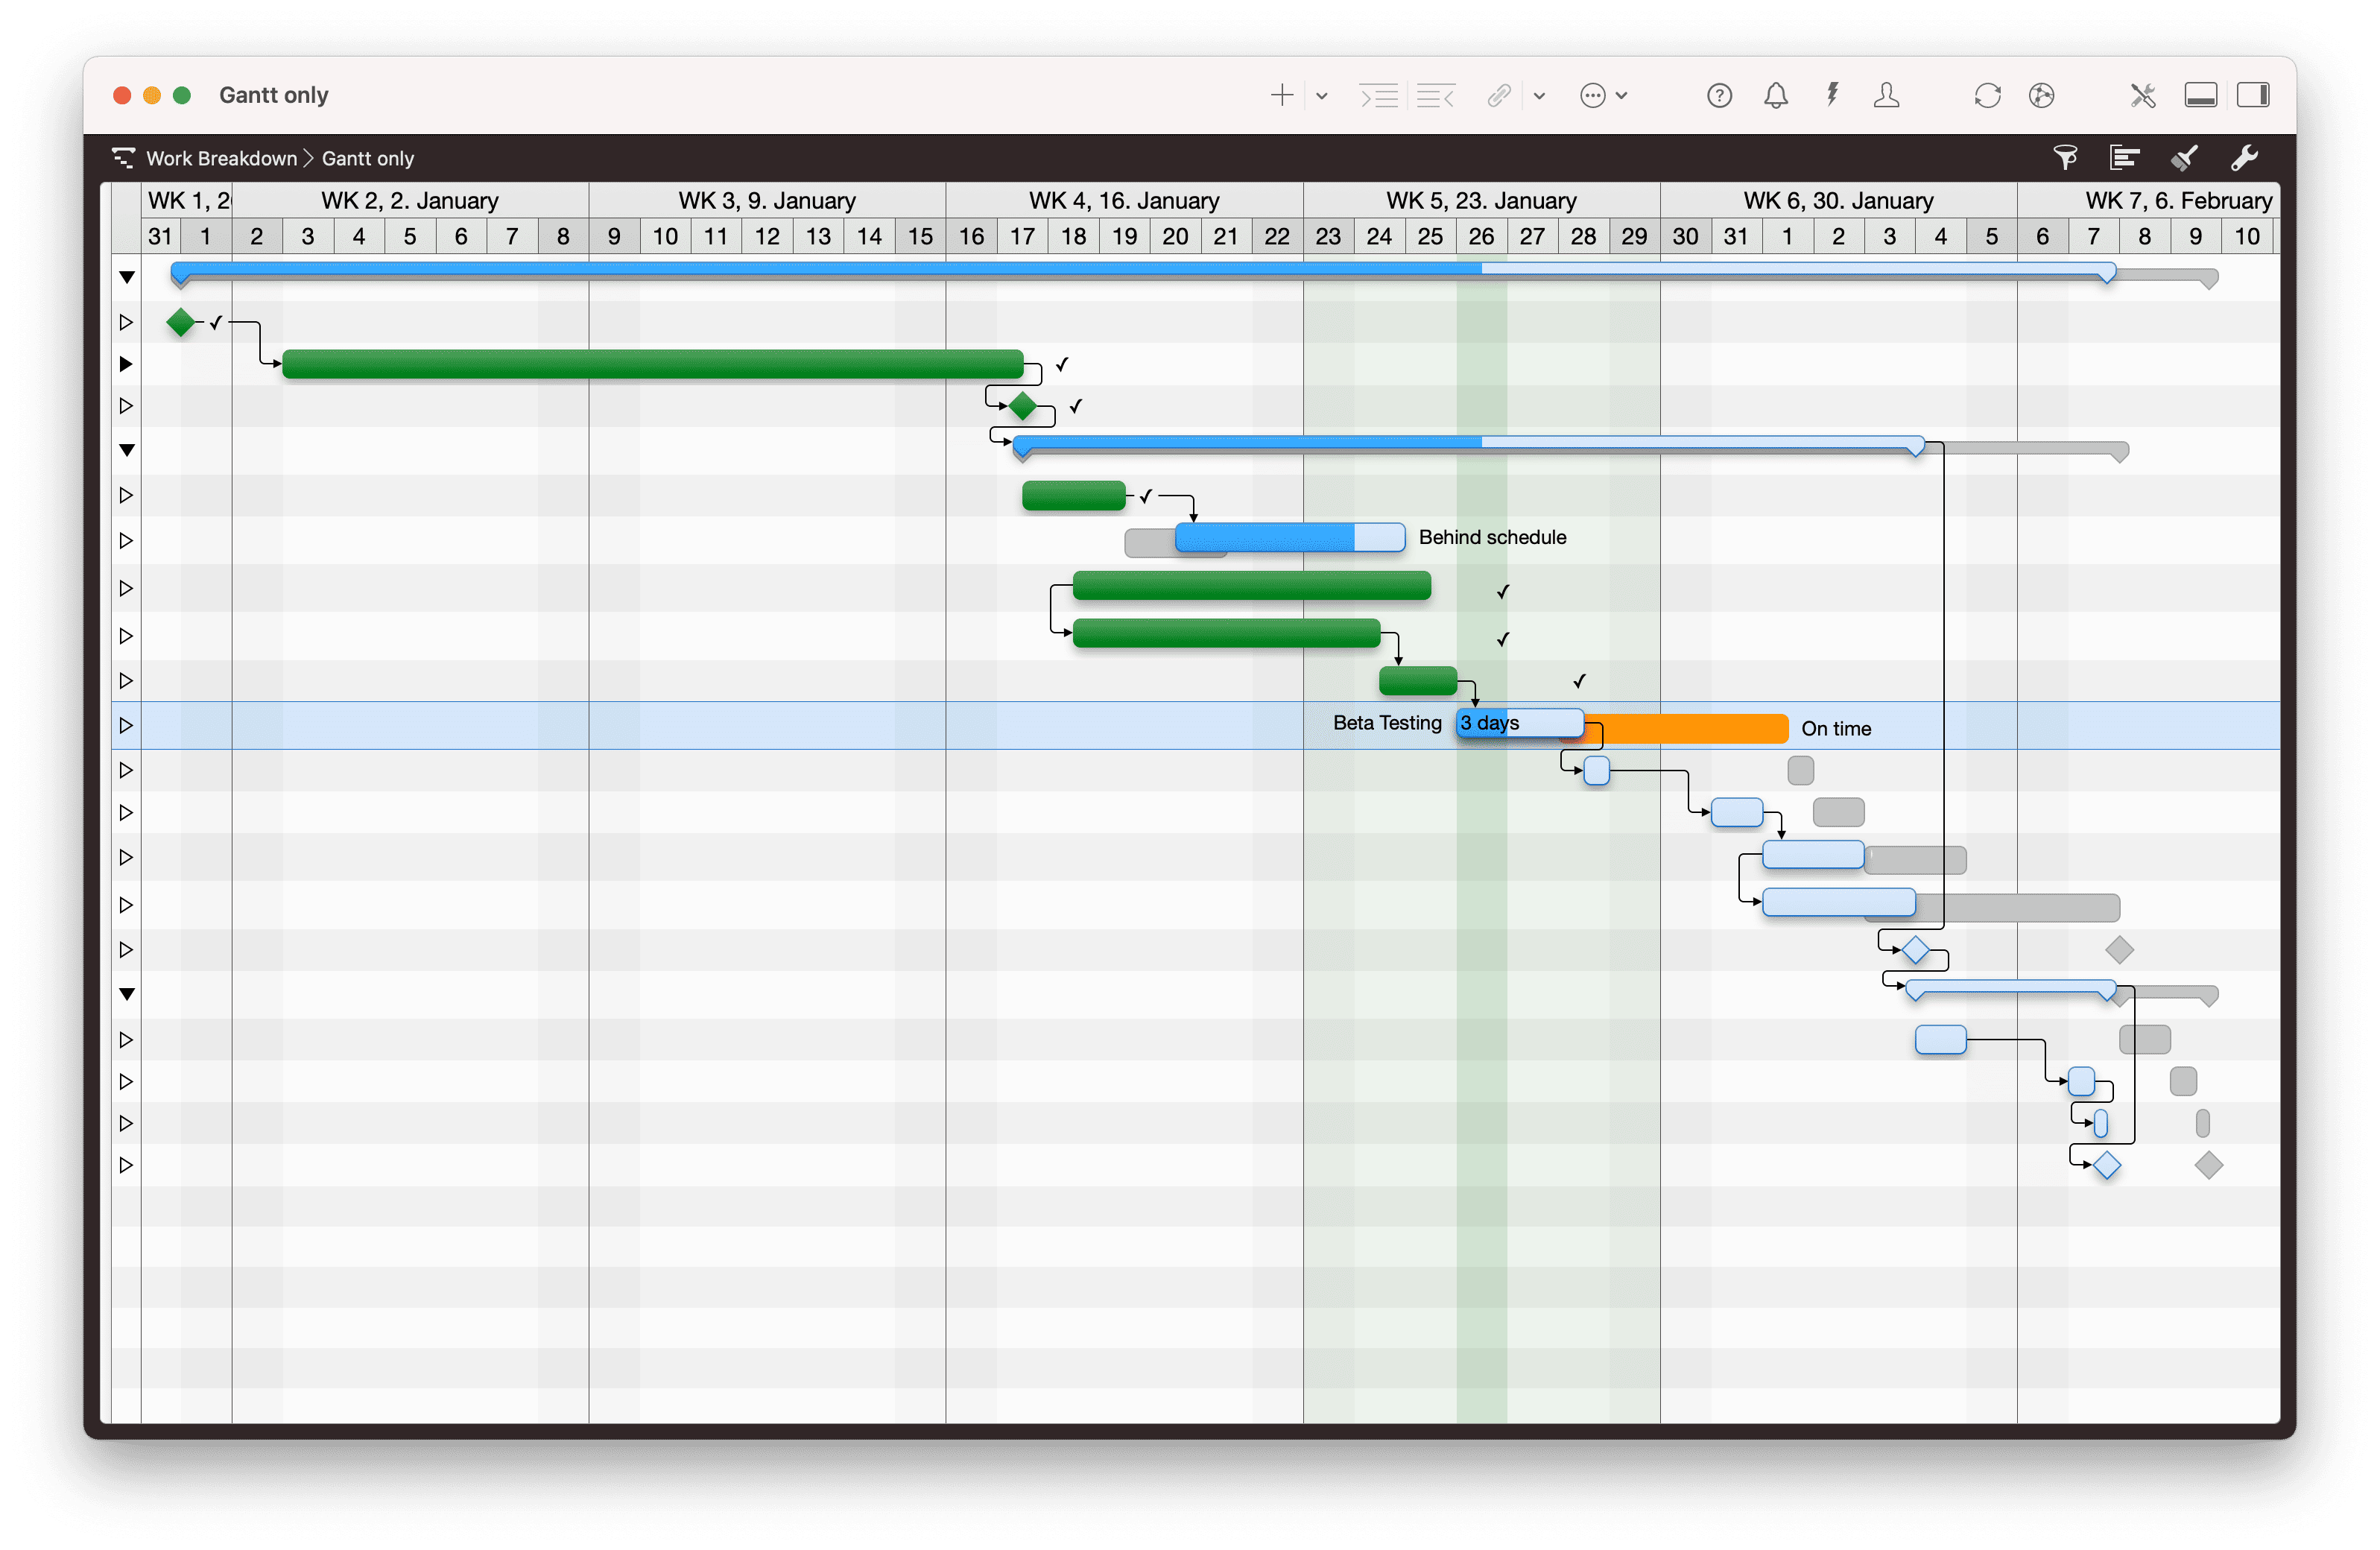Click the lightning catch-up icon in the toolbar
Image resolution: width=2380 pixels, height=1550 pixels.
(x=1832, y=95)
